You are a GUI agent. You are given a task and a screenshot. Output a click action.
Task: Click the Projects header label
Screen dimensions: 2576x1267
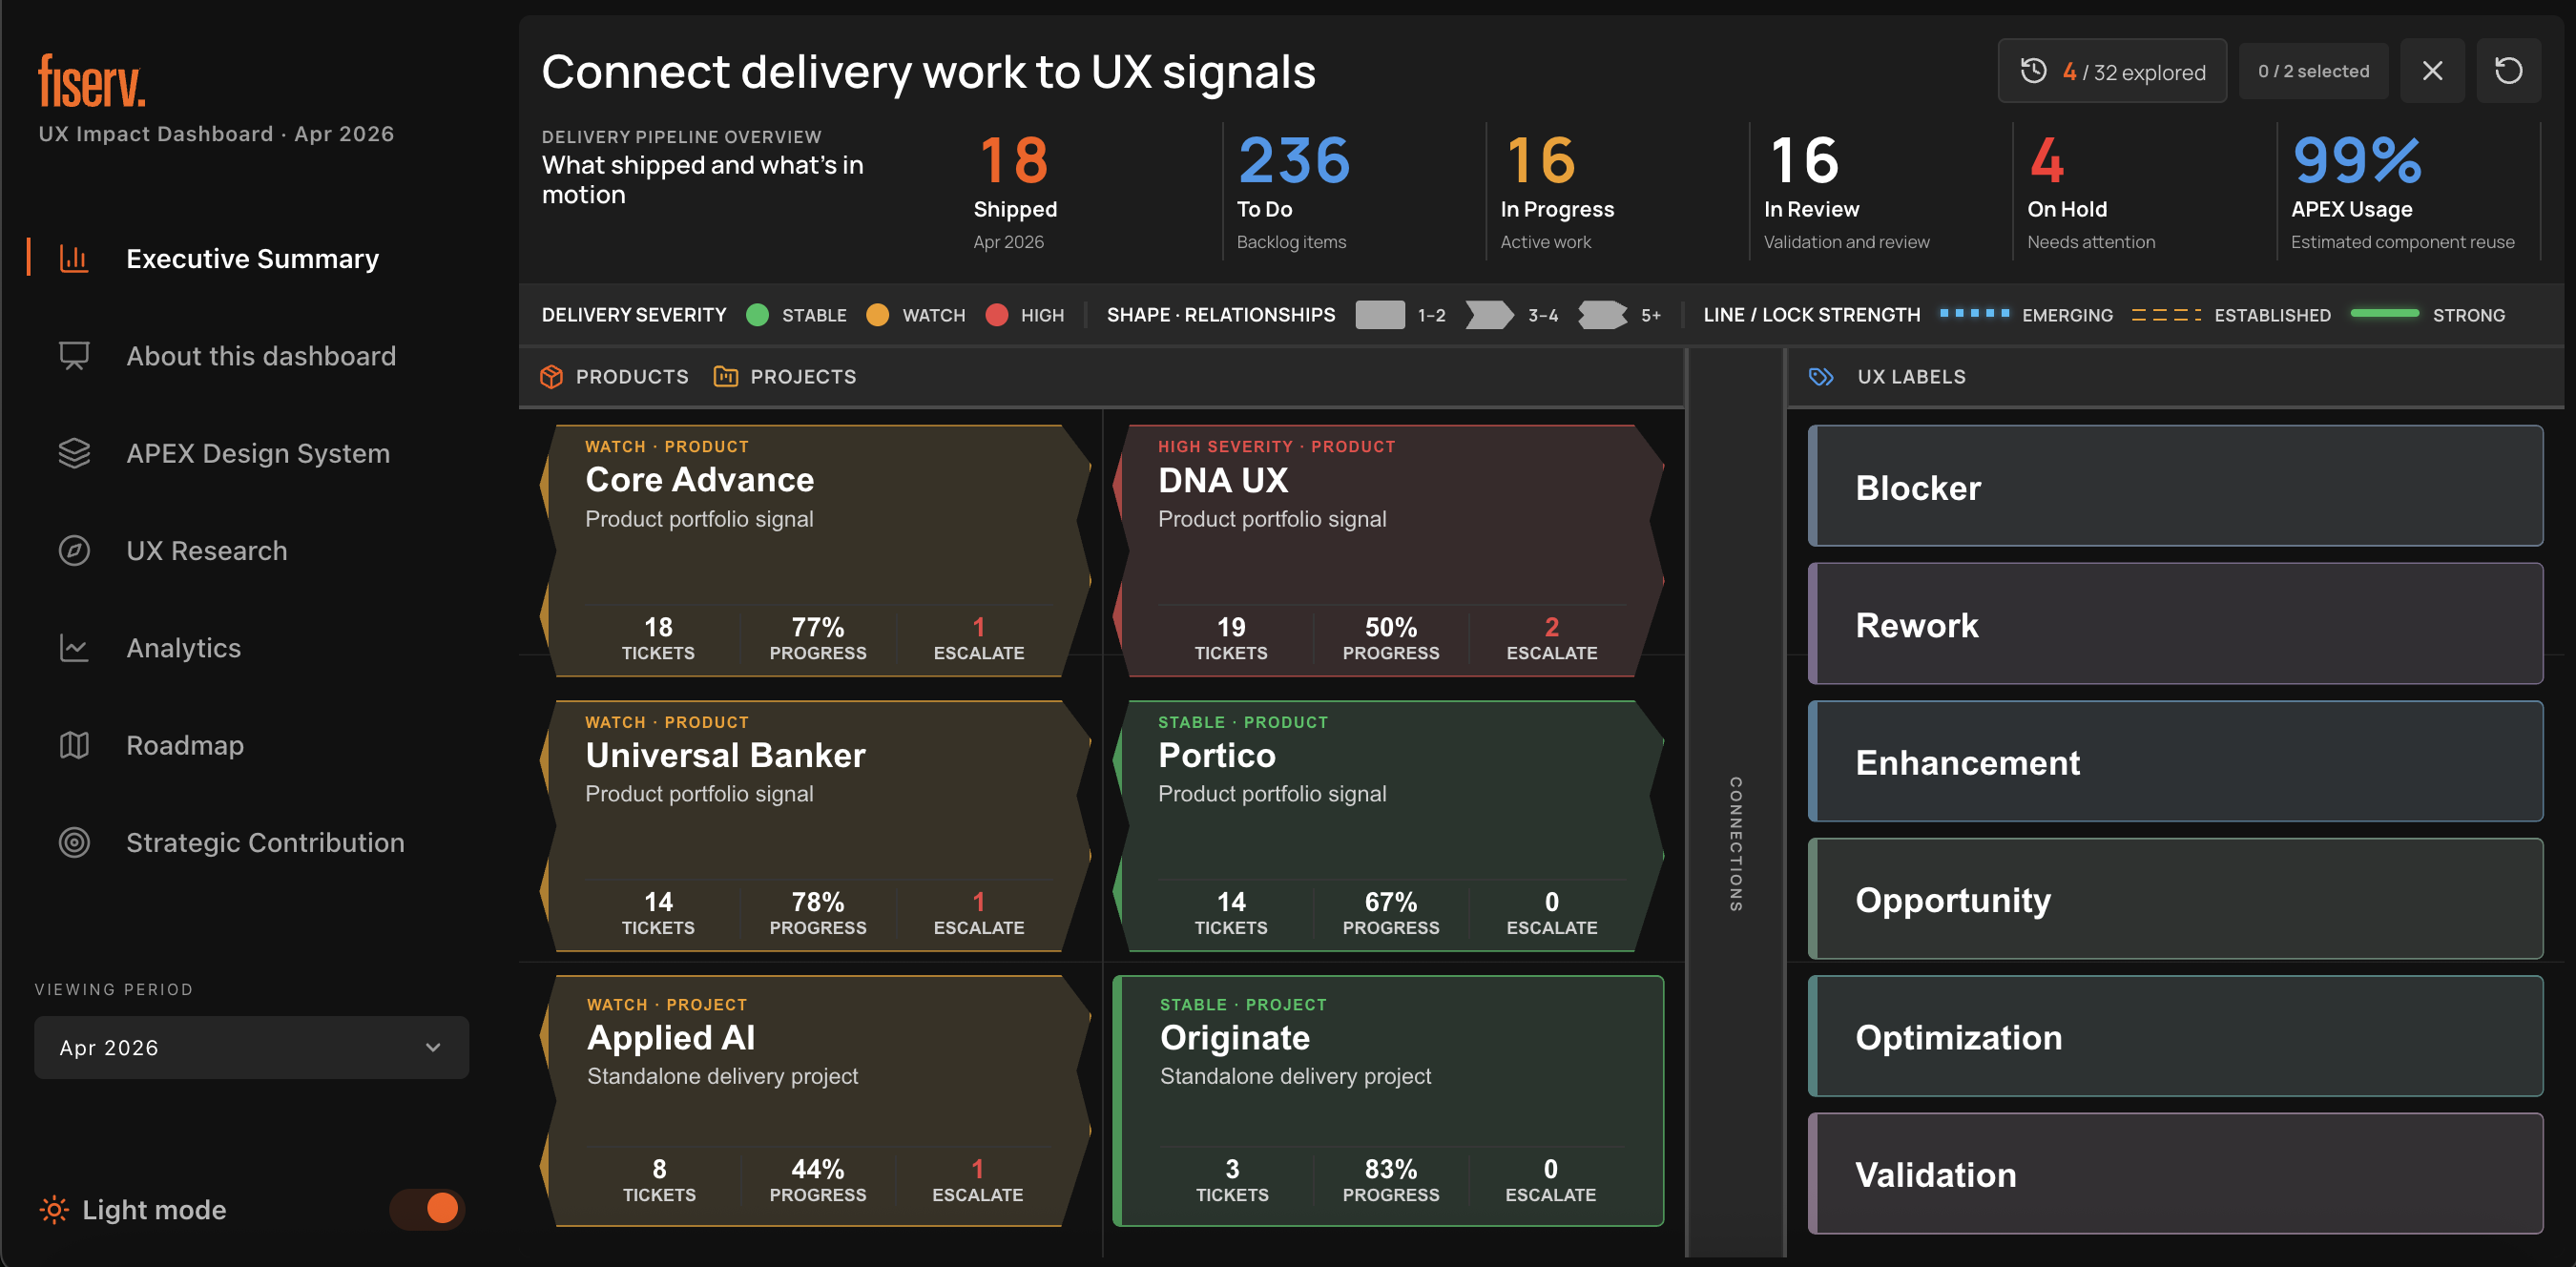(803, 377)
